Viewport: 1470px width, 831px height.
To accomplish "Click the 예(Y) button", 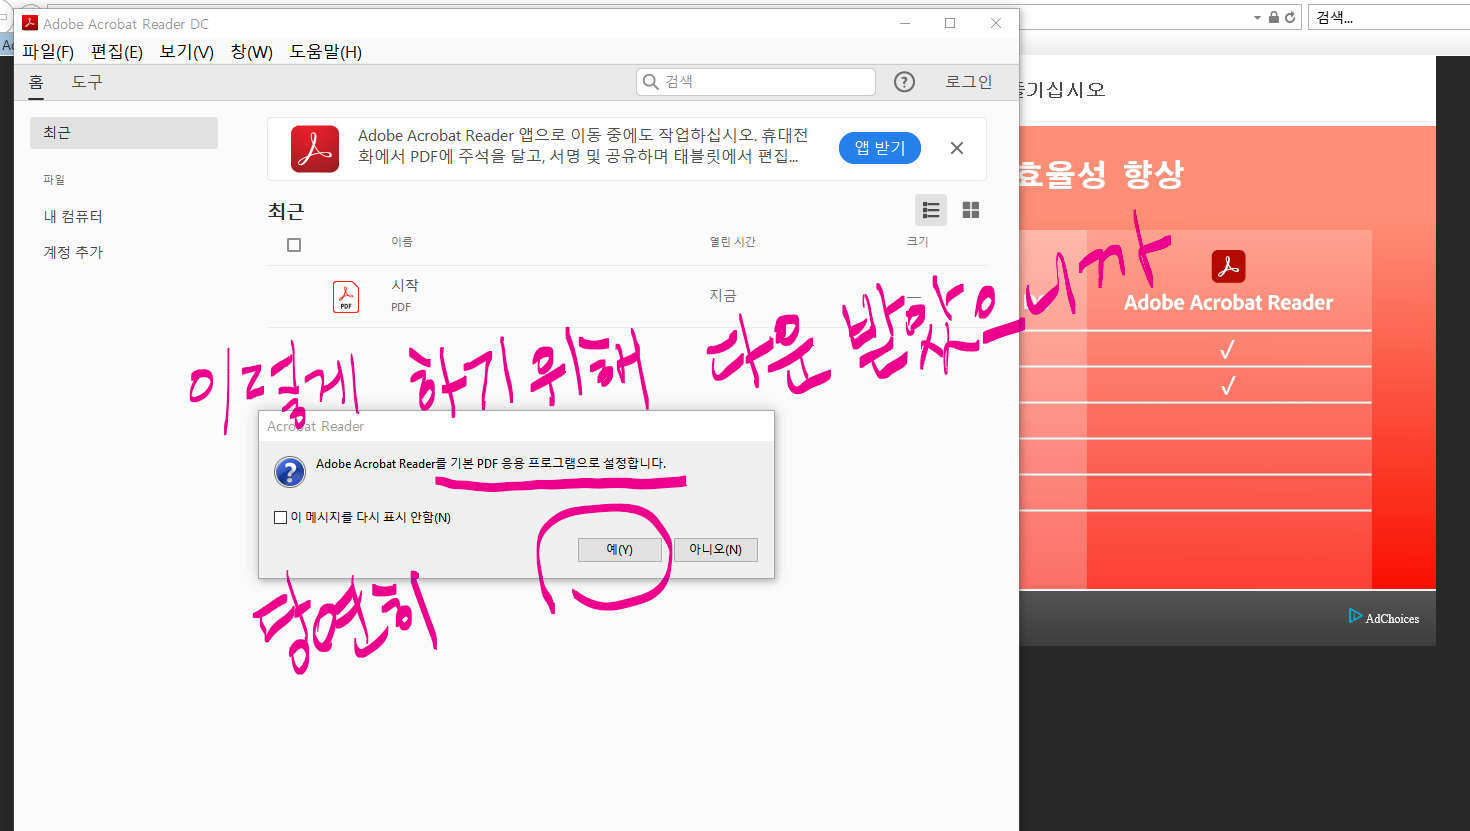I will (620, 550).
